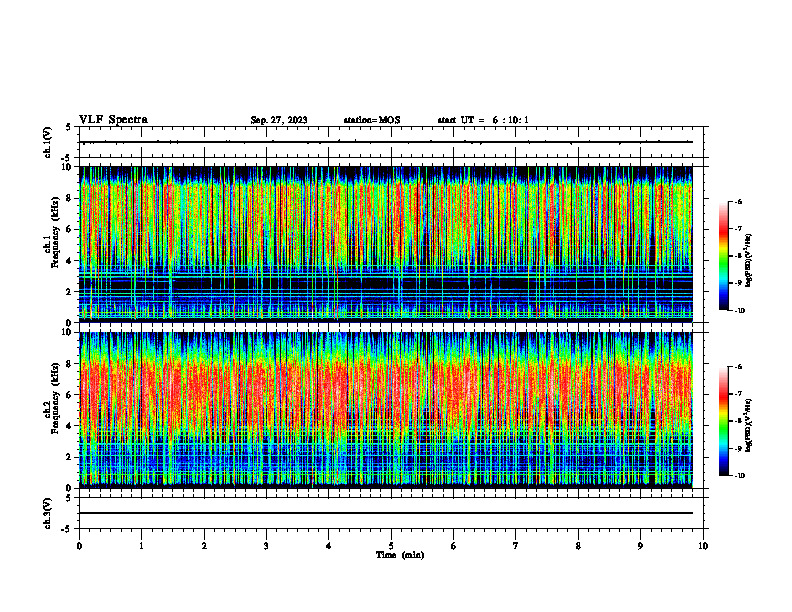Viewport: 792px width, 612px height.
Task: Click the "ch.1(V)" axis label
Action: pyautogui.click(x=48, y=142)
